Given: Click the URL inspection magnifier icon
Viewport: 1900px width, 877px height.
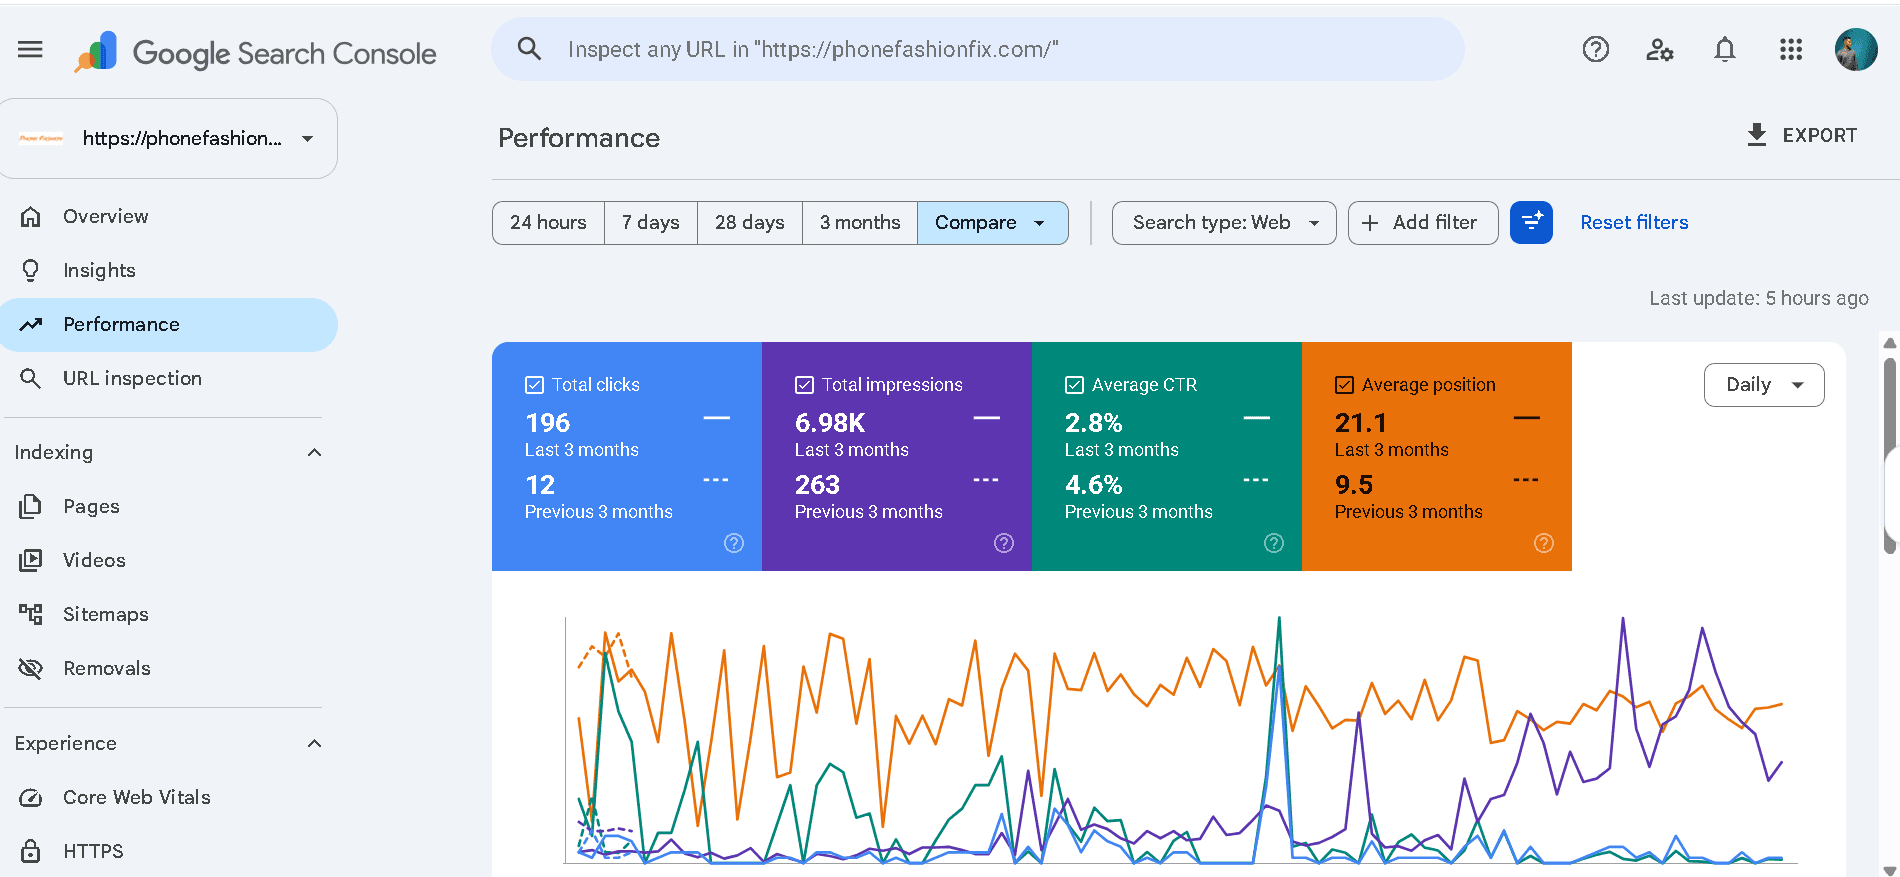Looking at the screenshot, I should (31, 378).
